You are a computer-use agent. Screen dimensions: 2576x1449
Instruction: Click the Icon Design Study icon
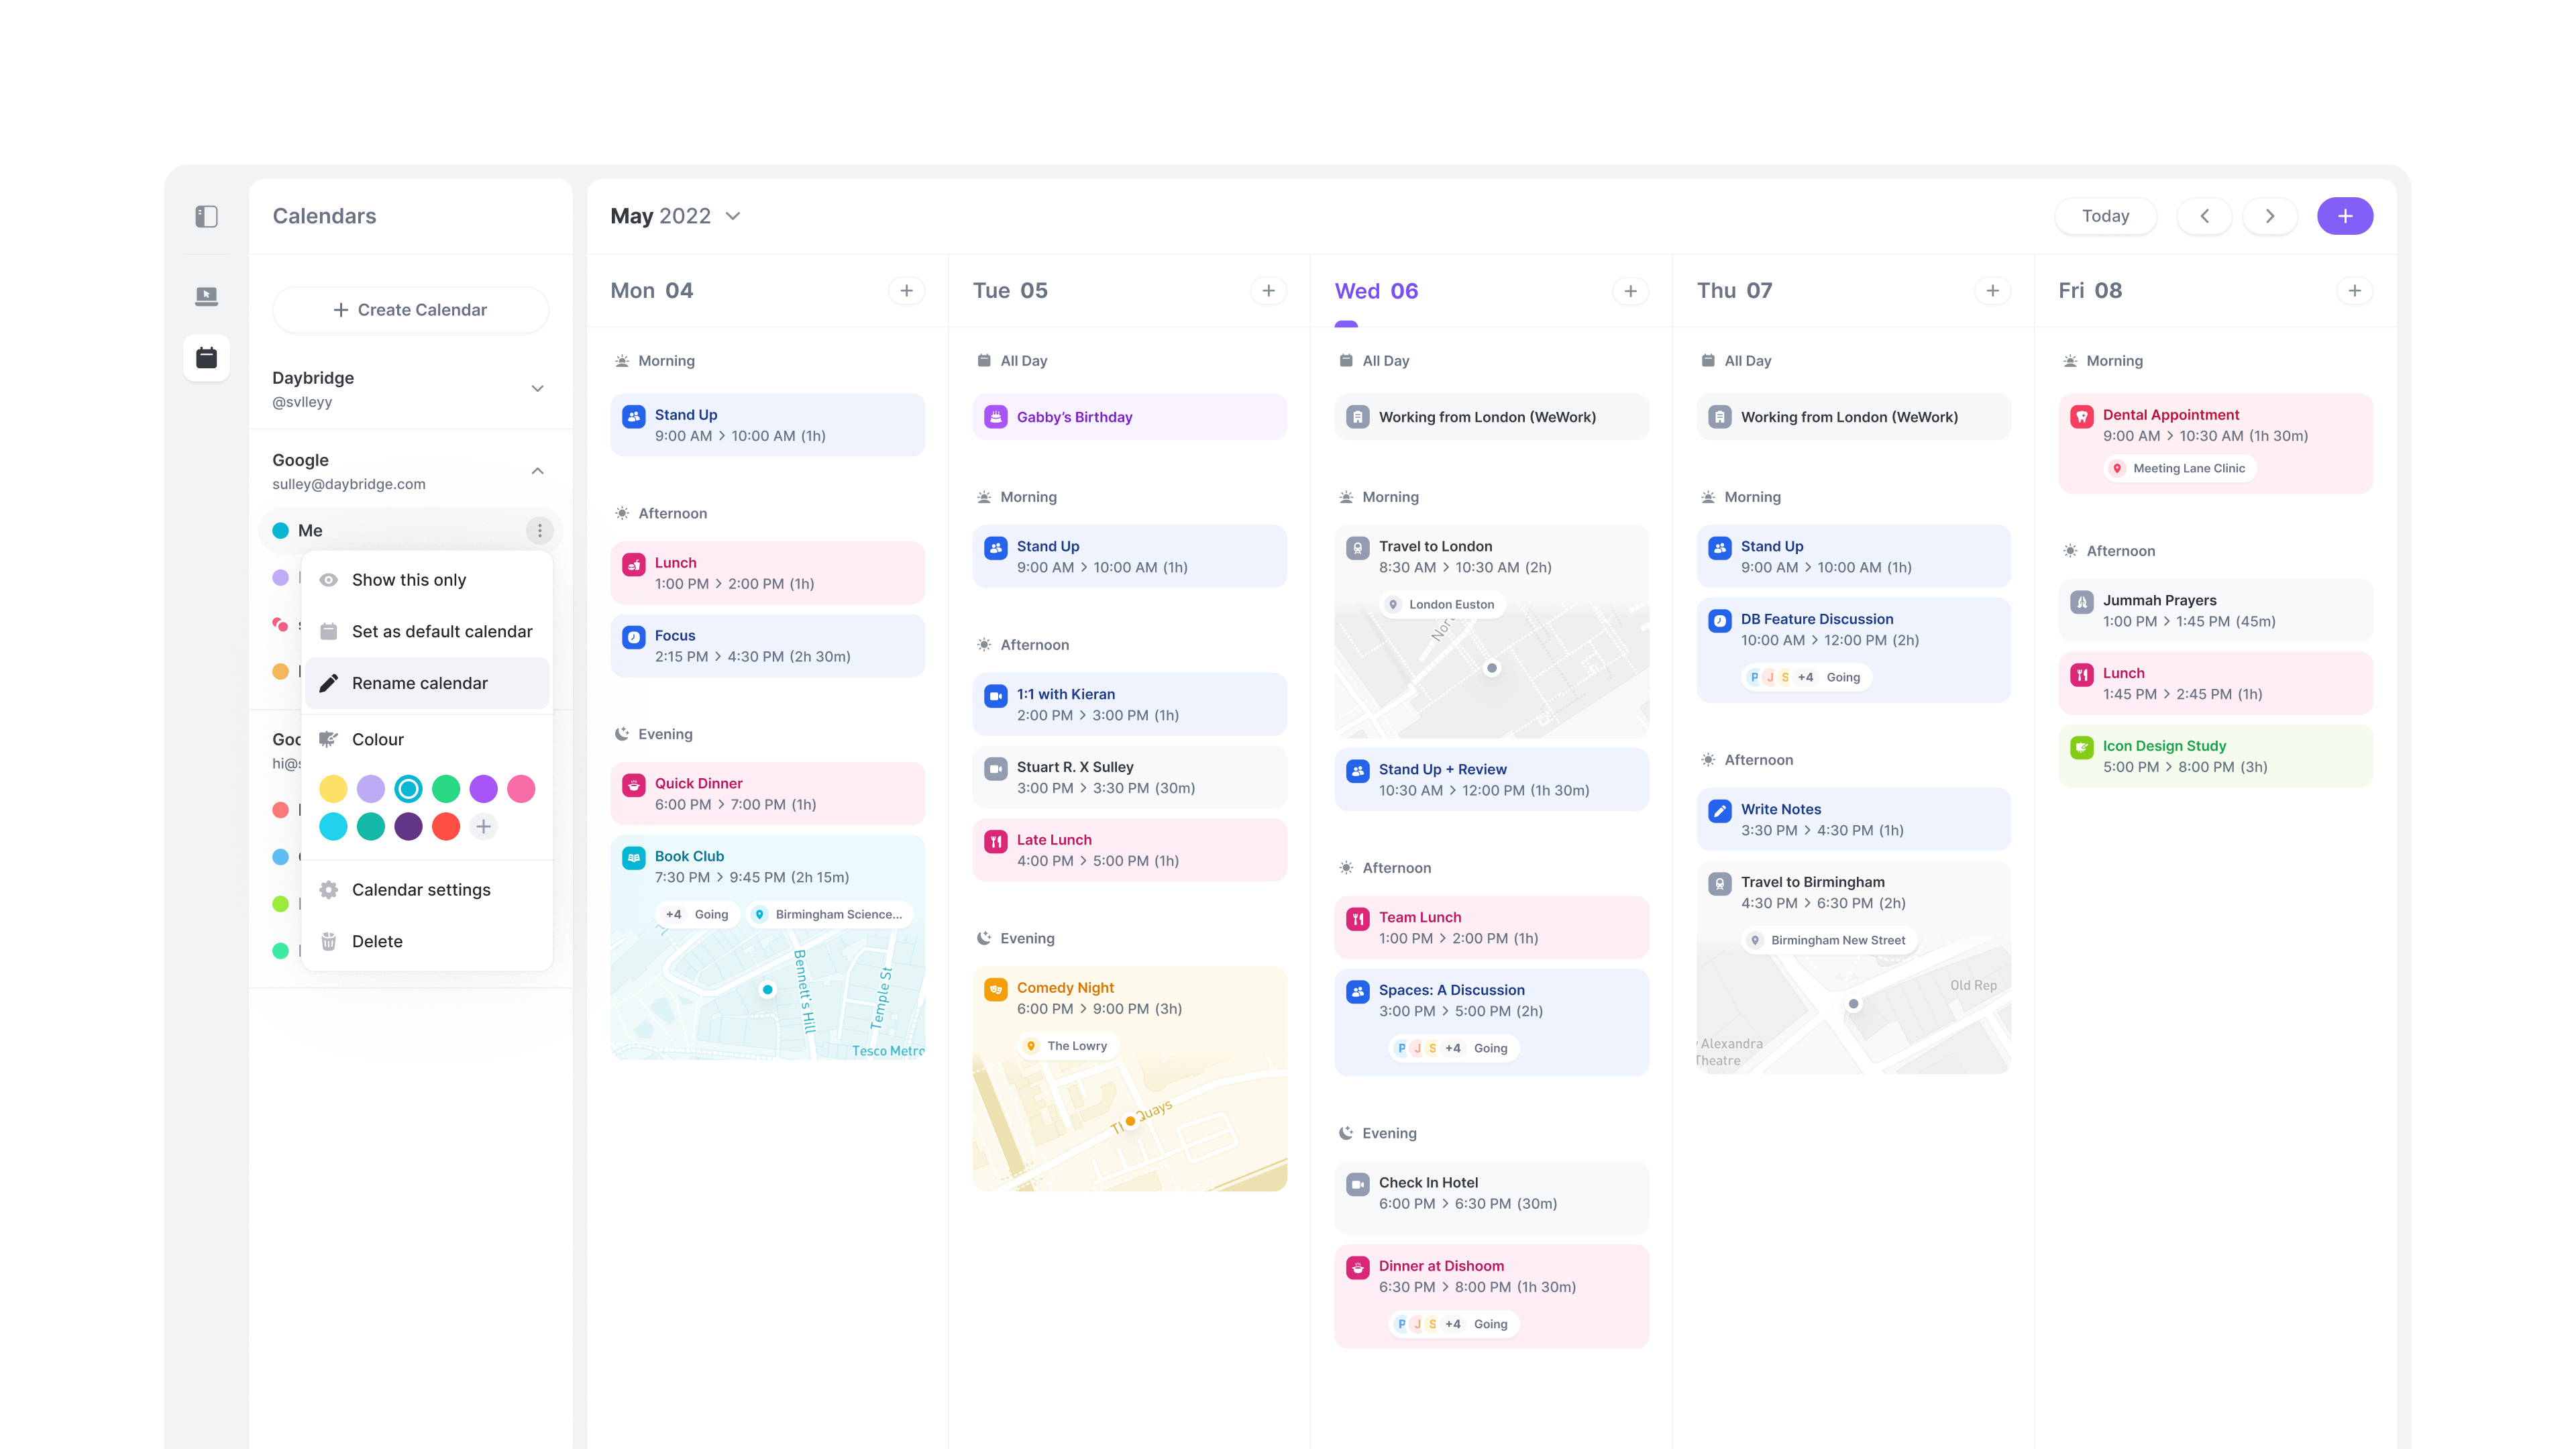(x=2081, y=747)
